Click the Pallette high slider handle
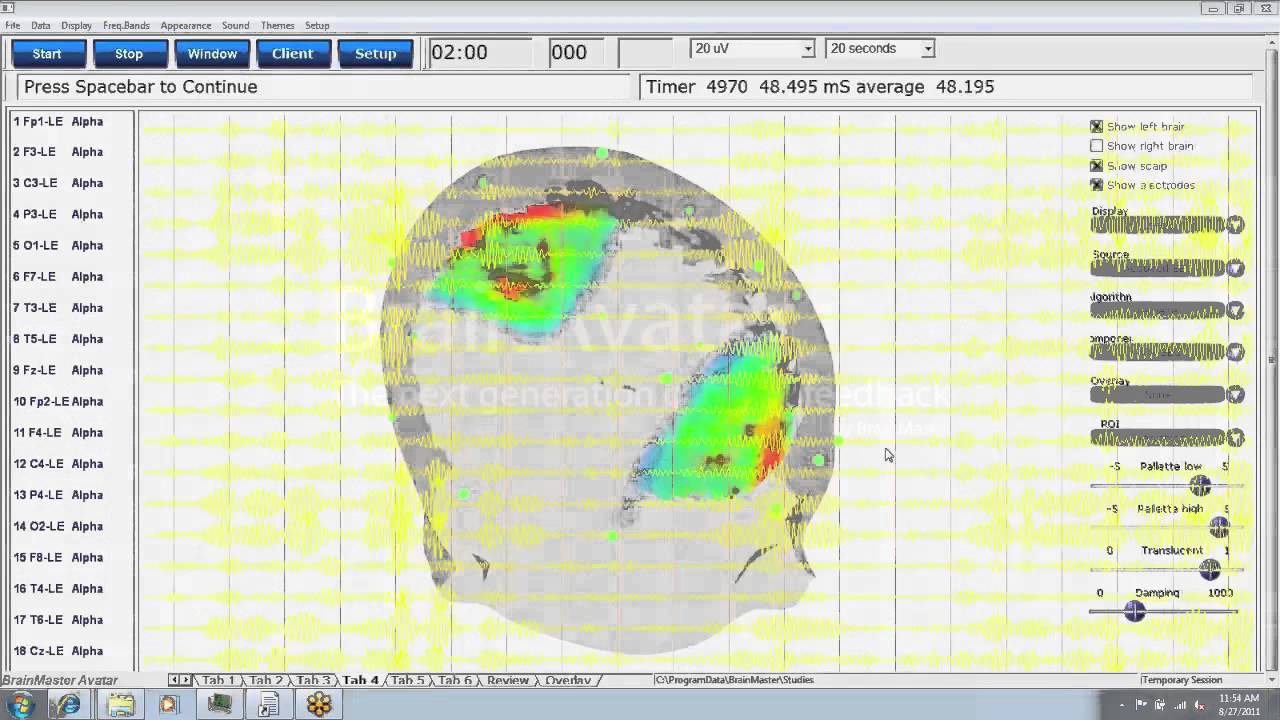This screenshot has height=720, width=1280. pyautogui.click(x=1219, y=528)
